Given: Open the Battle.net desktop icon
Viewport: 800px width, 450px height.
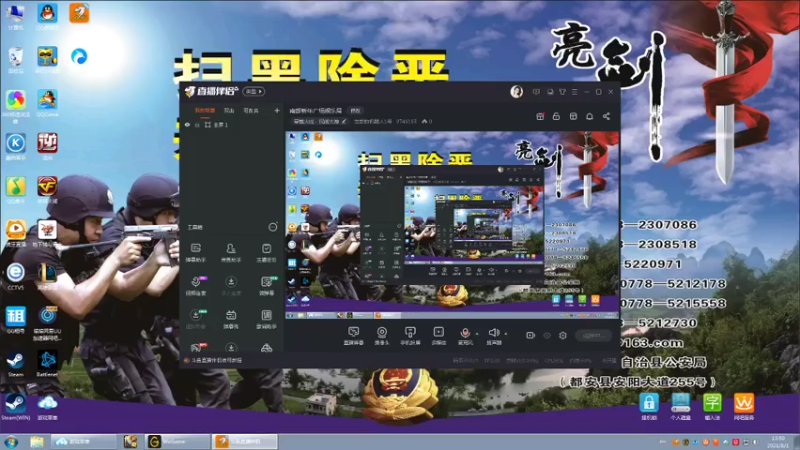Looking at the screenshot, I should [x=47, y=364].
